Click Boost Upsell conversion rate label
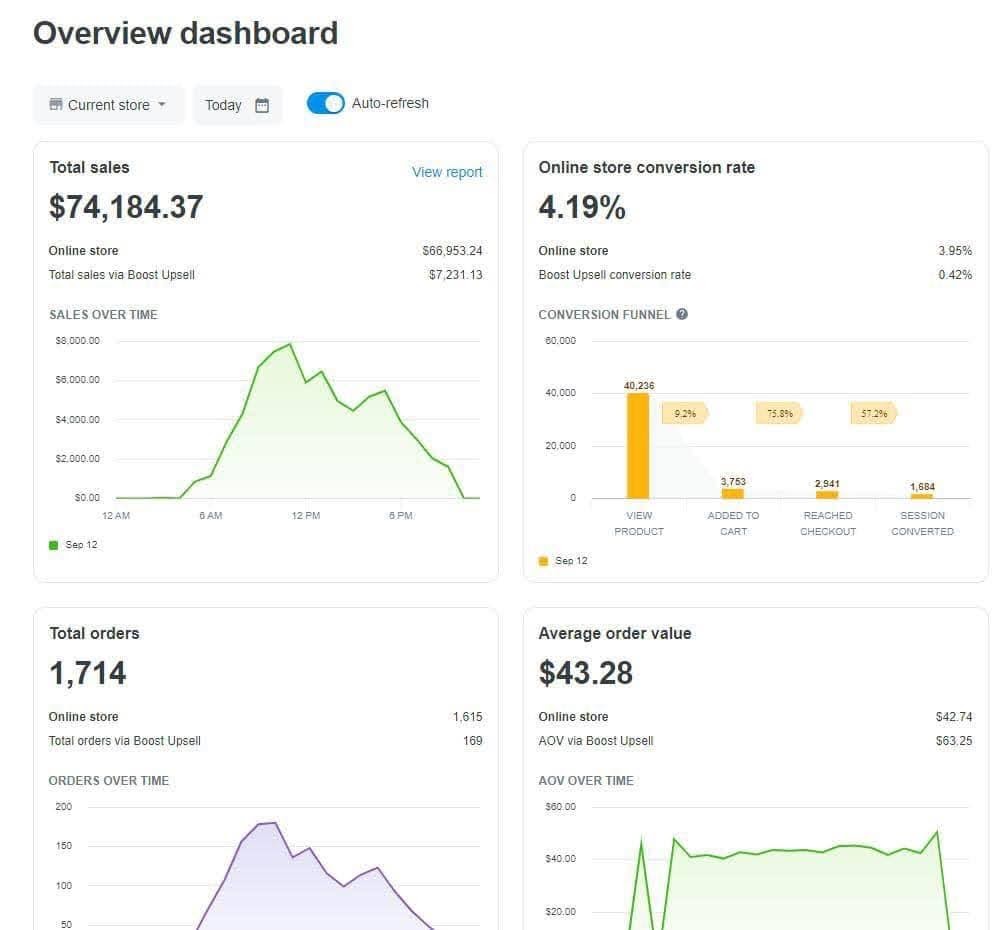 (x=615, y=275)
